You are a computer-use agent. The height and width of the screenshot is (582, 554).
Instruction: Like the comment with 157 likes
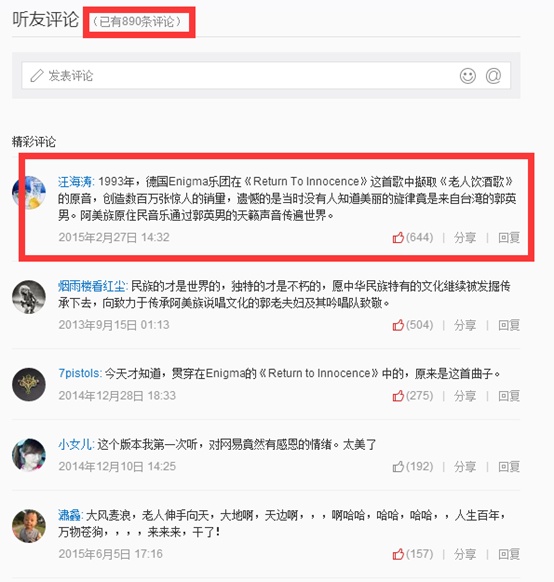point(398,554)
